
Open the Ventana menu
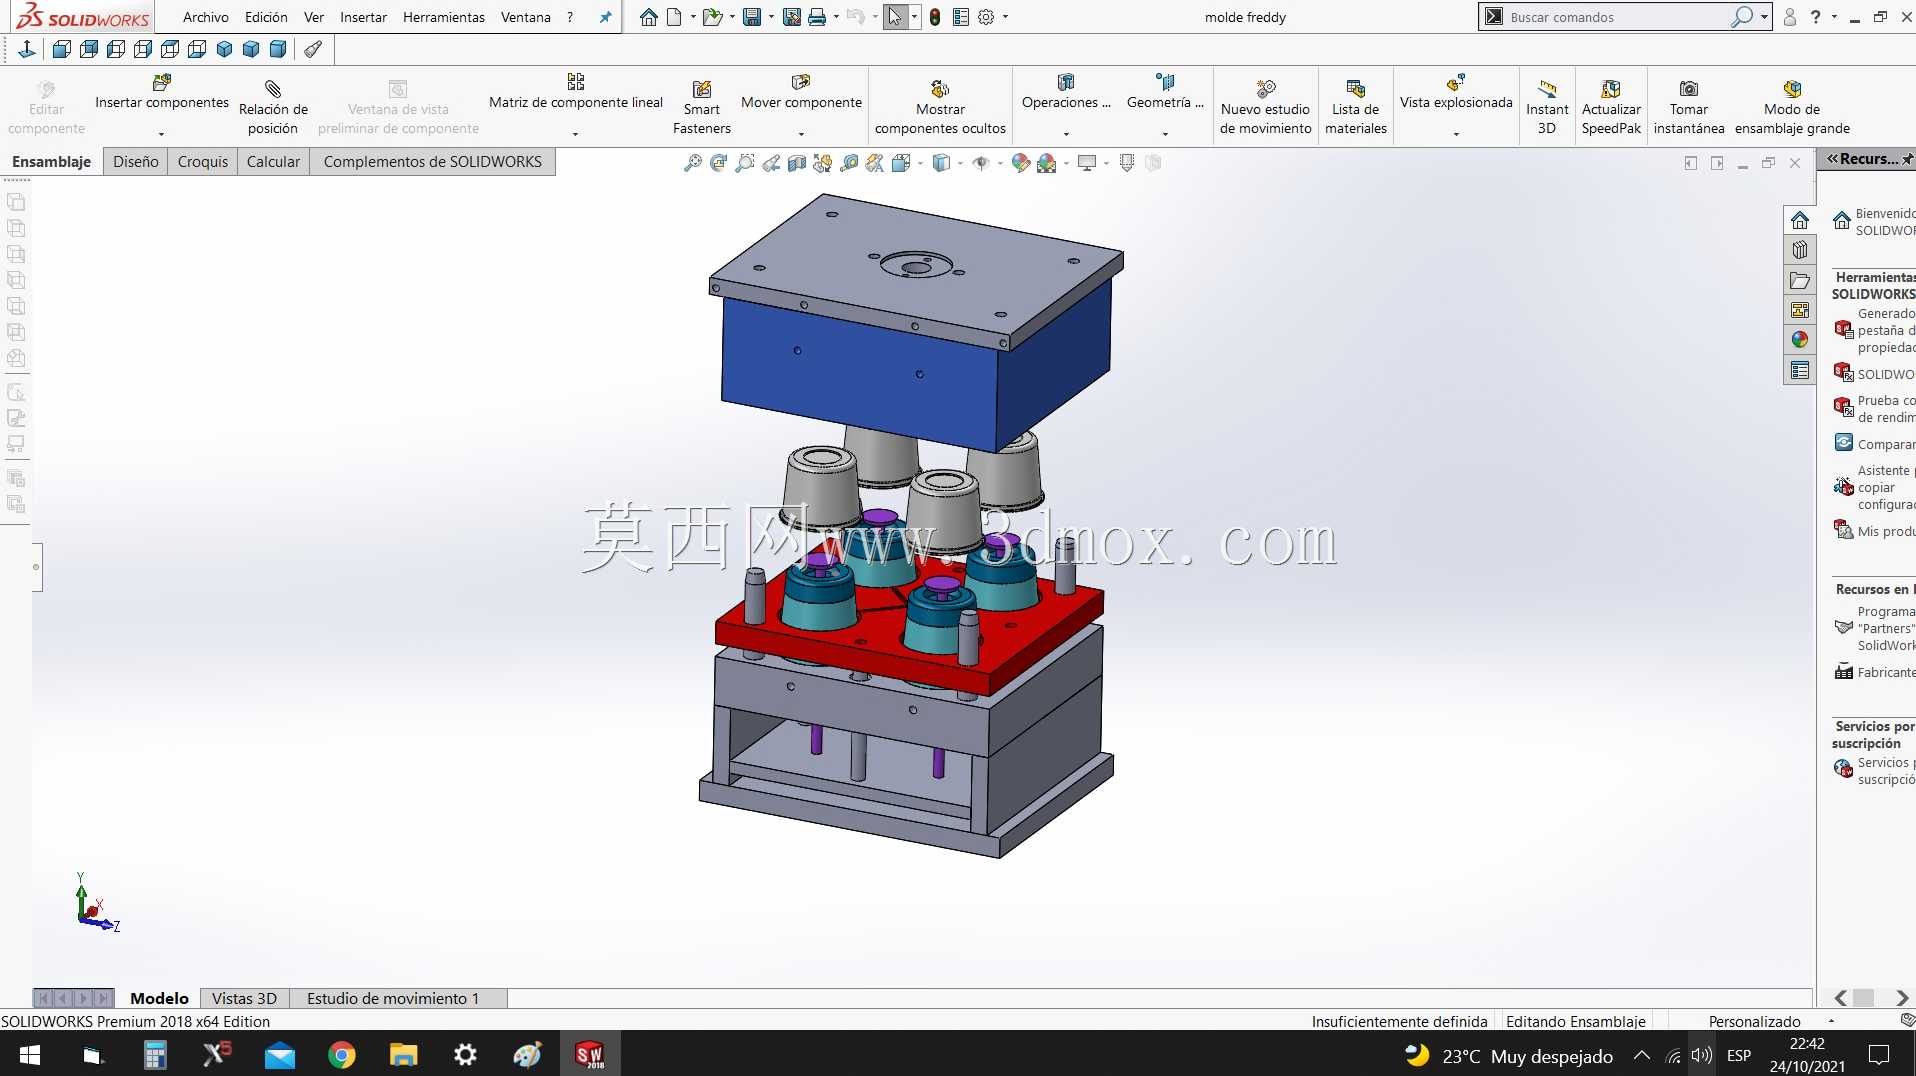526,17
